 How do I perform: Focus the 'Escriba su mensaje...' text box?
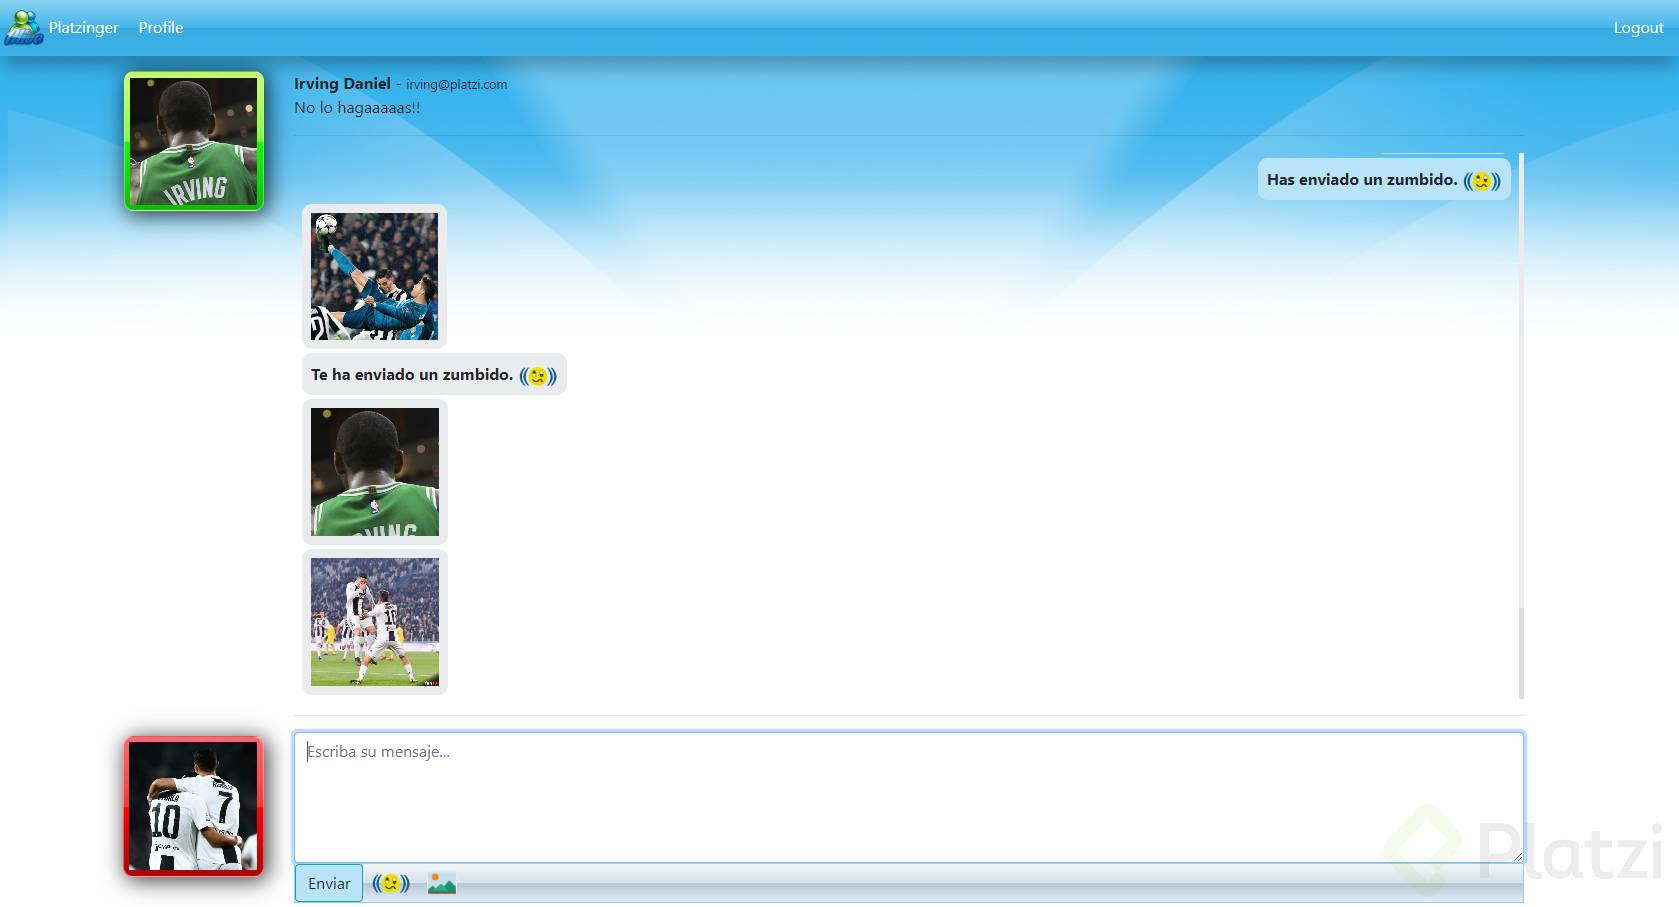point(908,797)
